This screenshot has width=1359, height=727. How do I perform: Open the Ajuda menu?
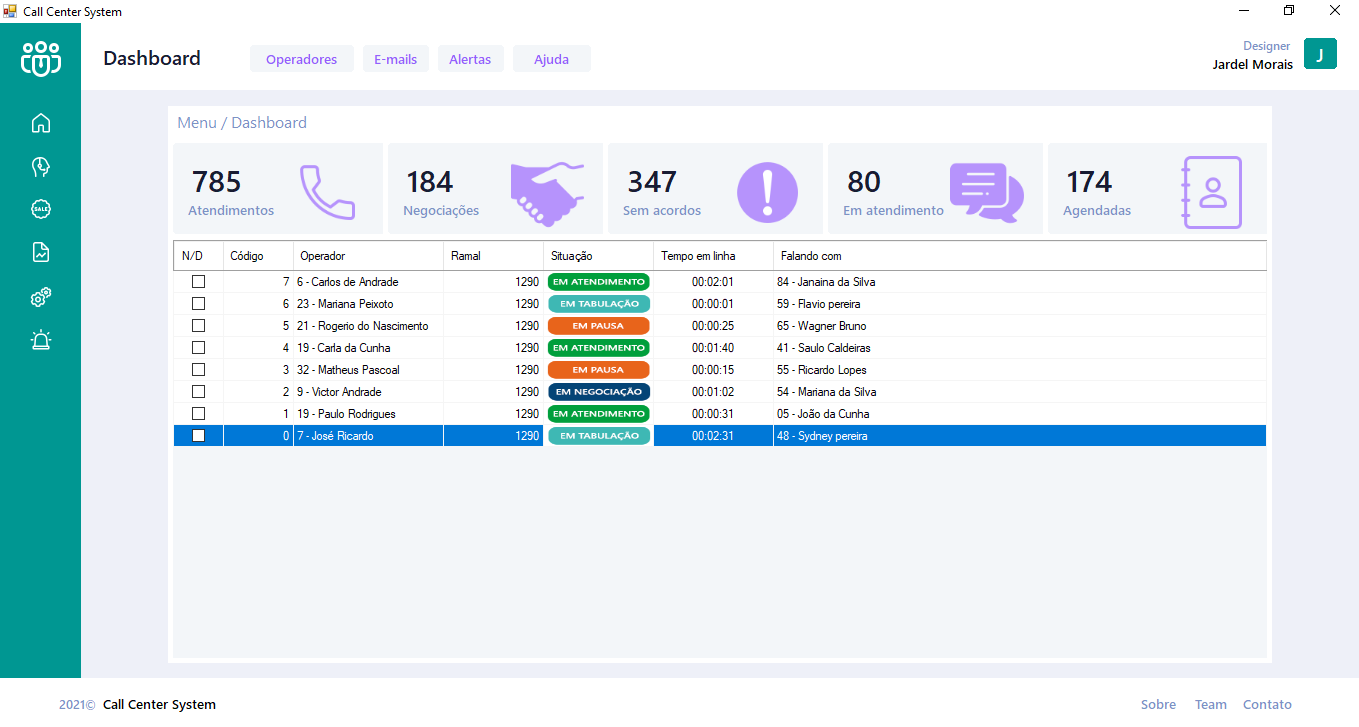pos(551,58)
